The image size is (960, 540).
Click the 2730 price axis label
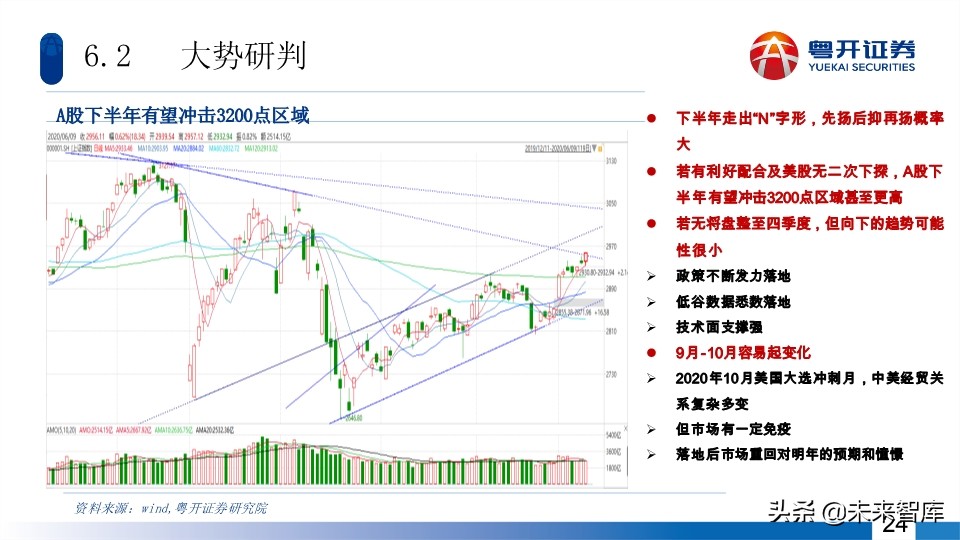pos(611,373)
